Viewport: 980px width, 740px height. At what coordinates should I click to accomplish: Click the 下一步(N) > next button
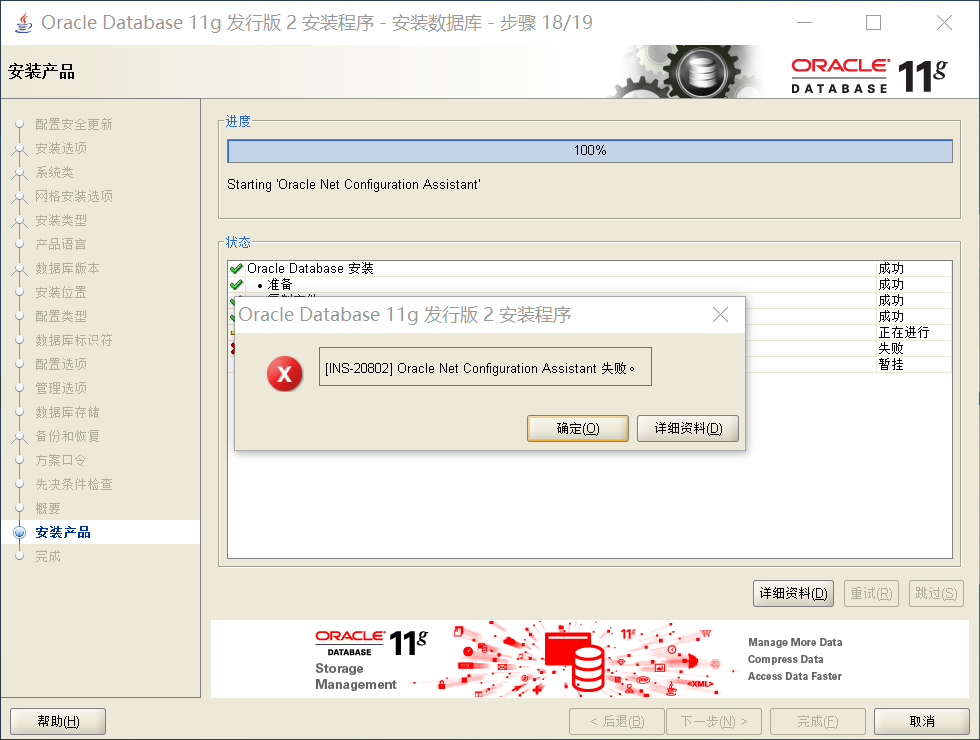[x=714, y=721]
